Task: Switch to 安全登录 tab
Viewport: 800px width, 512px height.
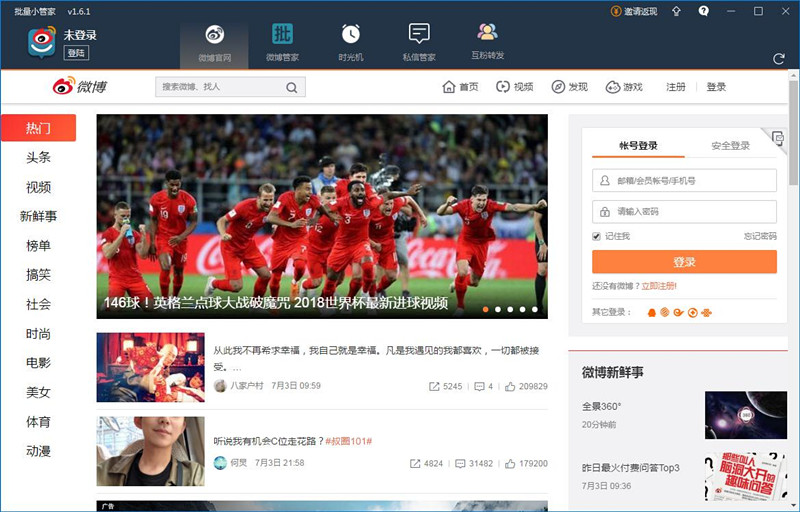Action: (731, 145)
